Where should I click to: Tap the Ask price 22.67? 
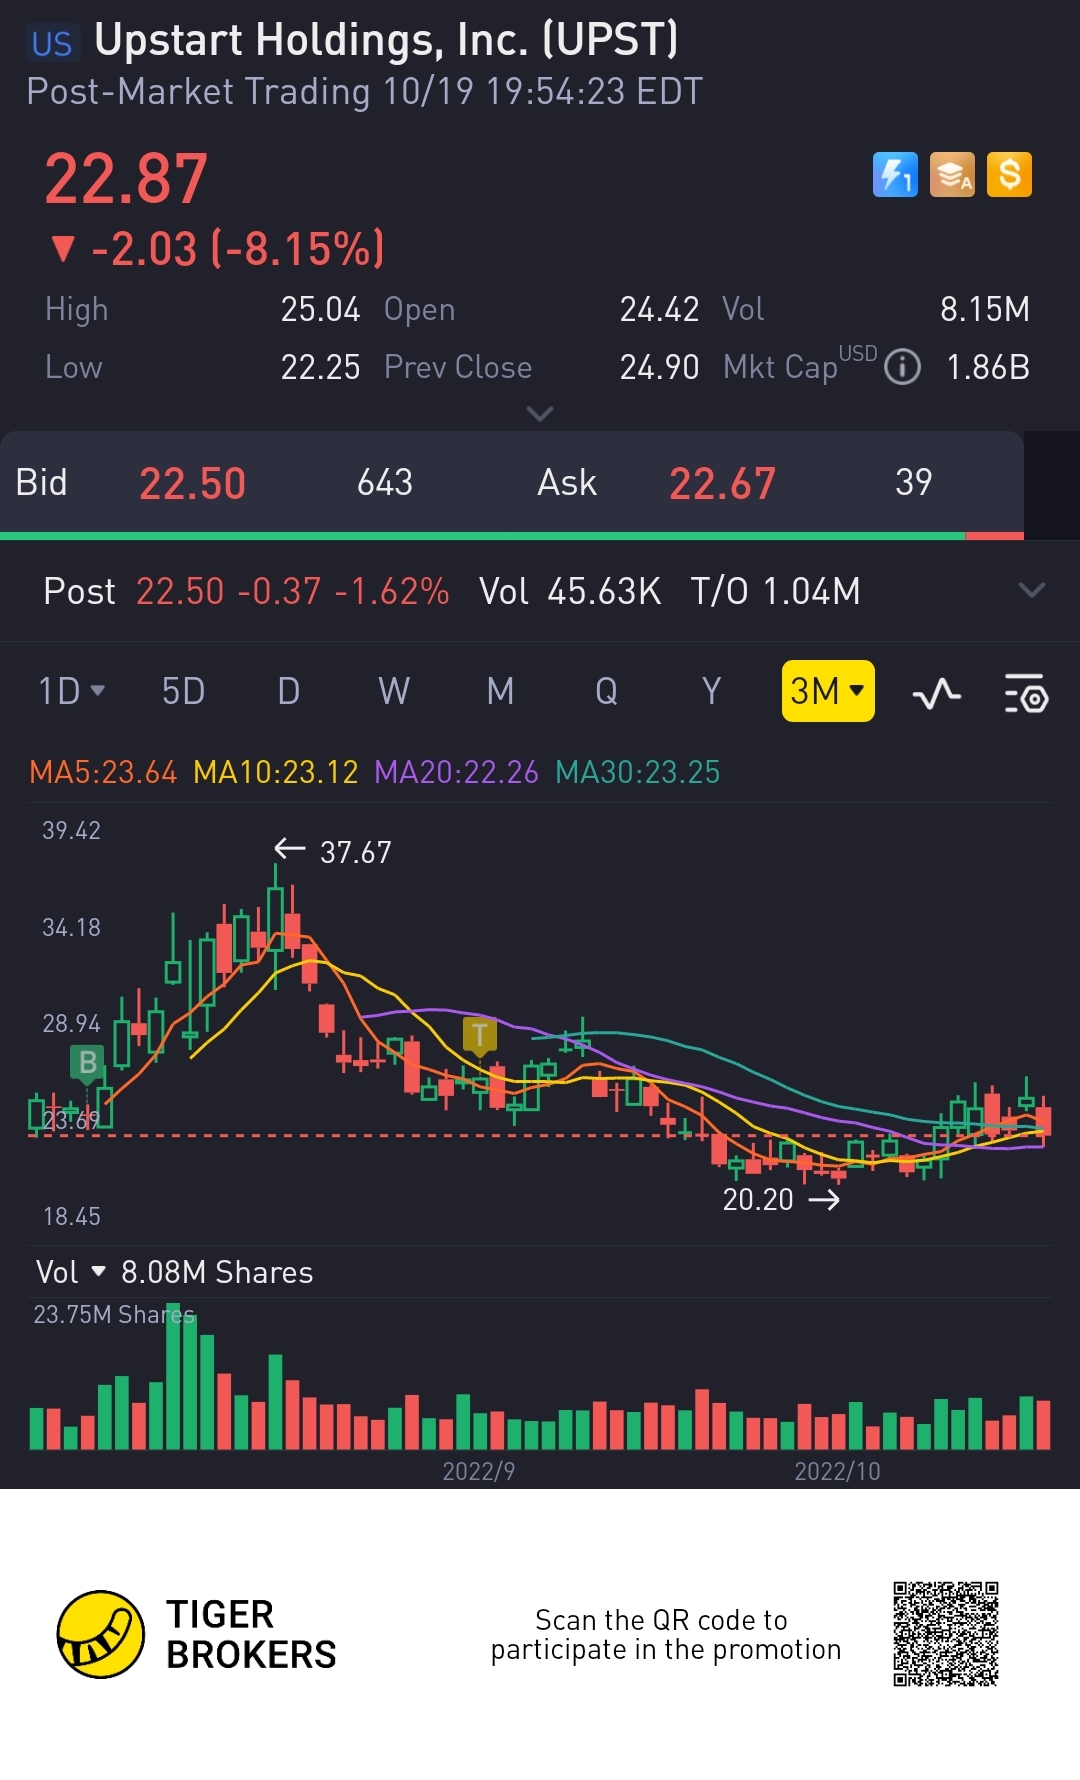click(x=722, y=484)
